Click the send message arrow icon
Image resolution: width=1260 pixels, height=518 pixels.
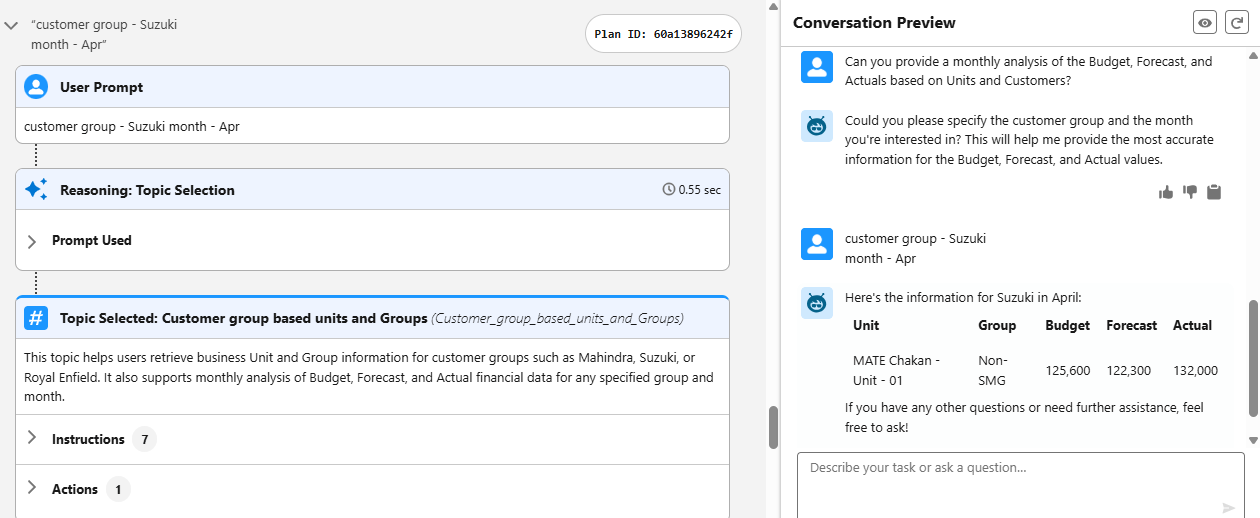[1229, 508]
